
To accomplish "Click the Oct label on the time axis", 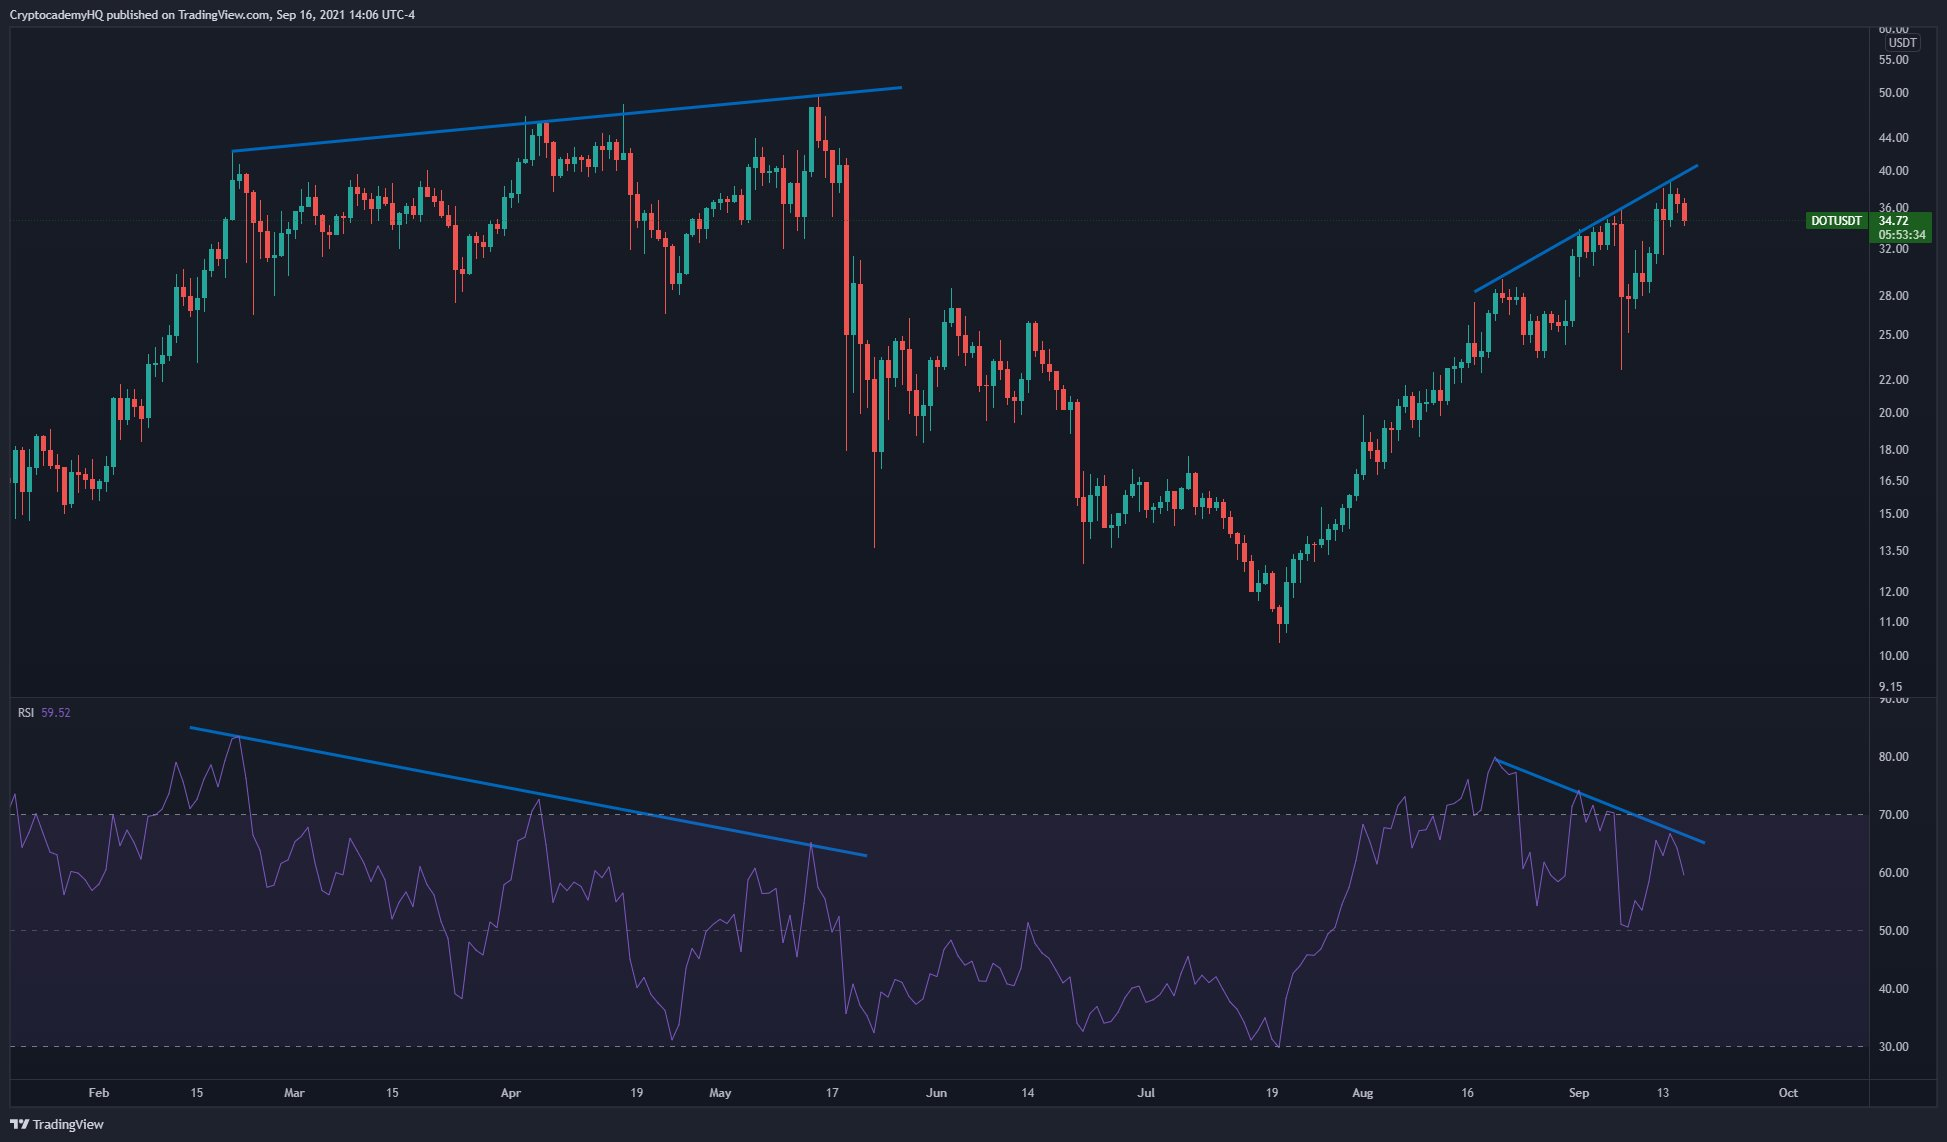I will point(1788,1093).
